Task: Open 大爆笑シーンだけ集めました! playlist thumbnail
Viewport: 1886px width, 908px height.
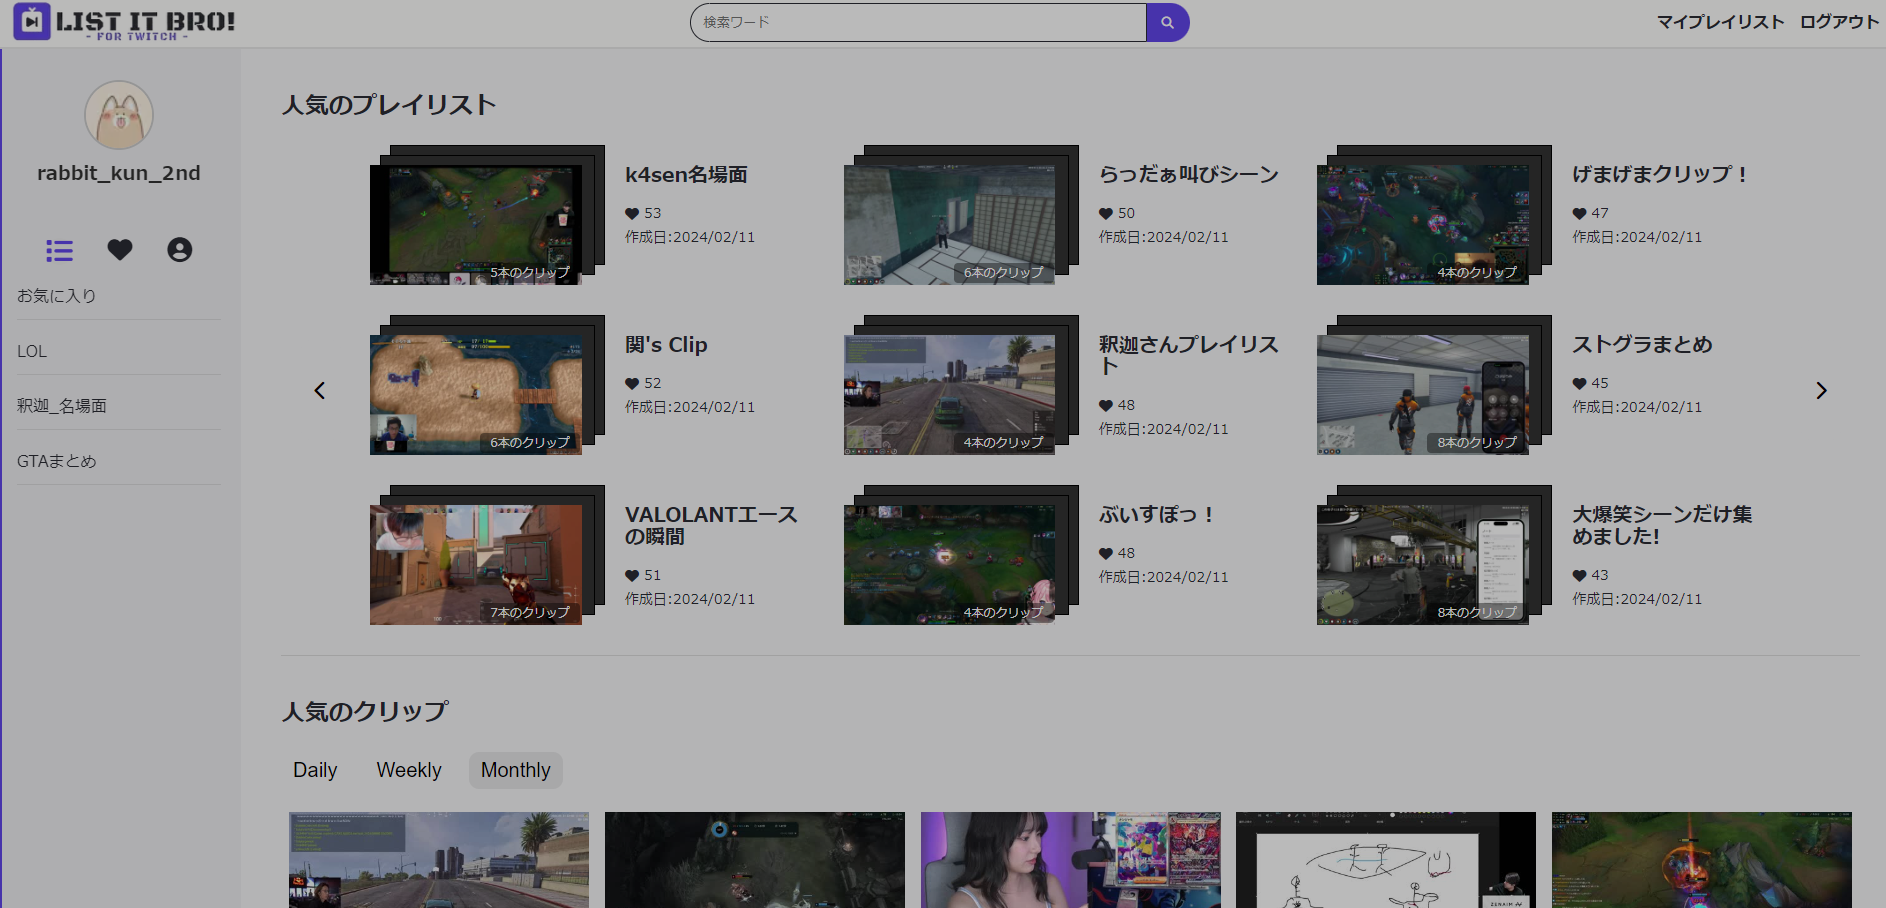Action: (x=1423, y=565)
